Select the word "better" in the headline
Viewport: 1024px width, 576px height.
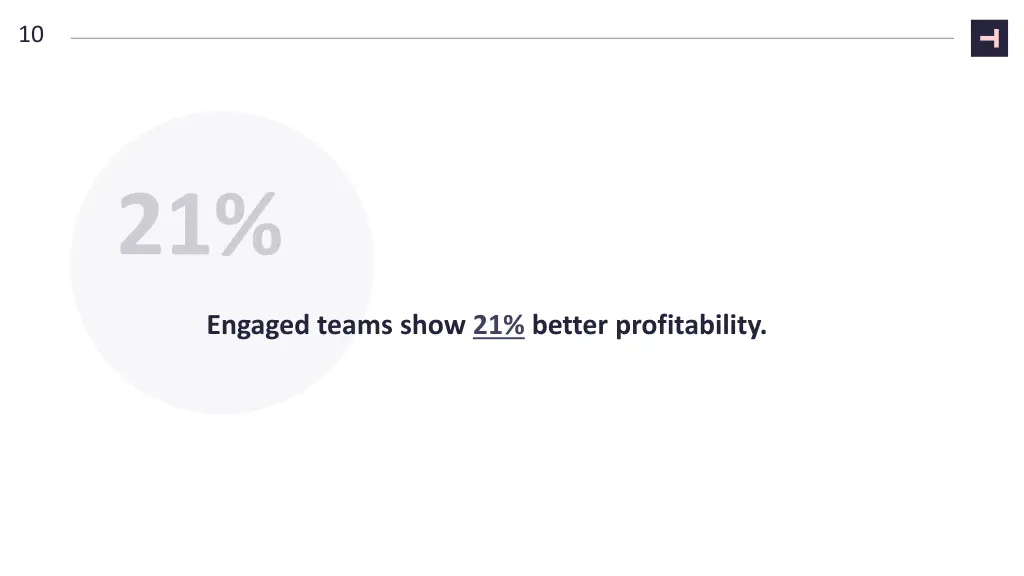point(570,325)
